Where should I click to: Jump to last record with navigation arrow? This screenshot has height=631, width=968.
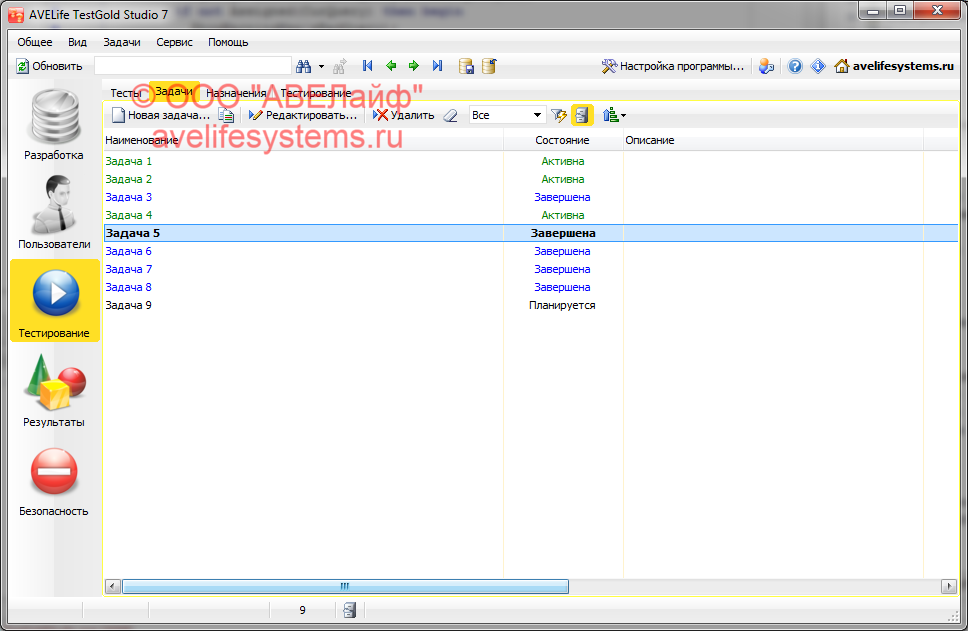pyautogui.click(x=437, y=66)
